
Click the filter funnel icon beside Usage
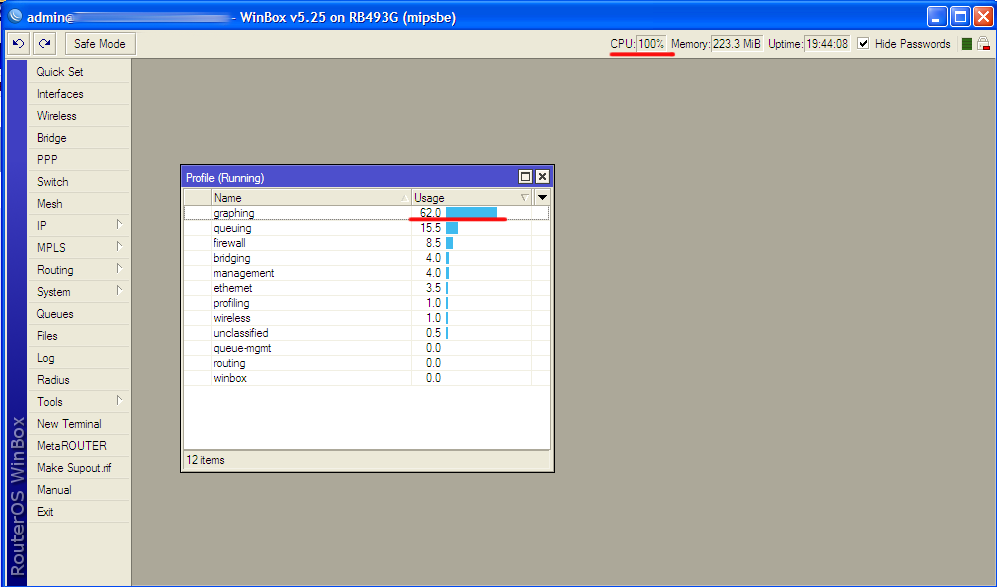525,197
